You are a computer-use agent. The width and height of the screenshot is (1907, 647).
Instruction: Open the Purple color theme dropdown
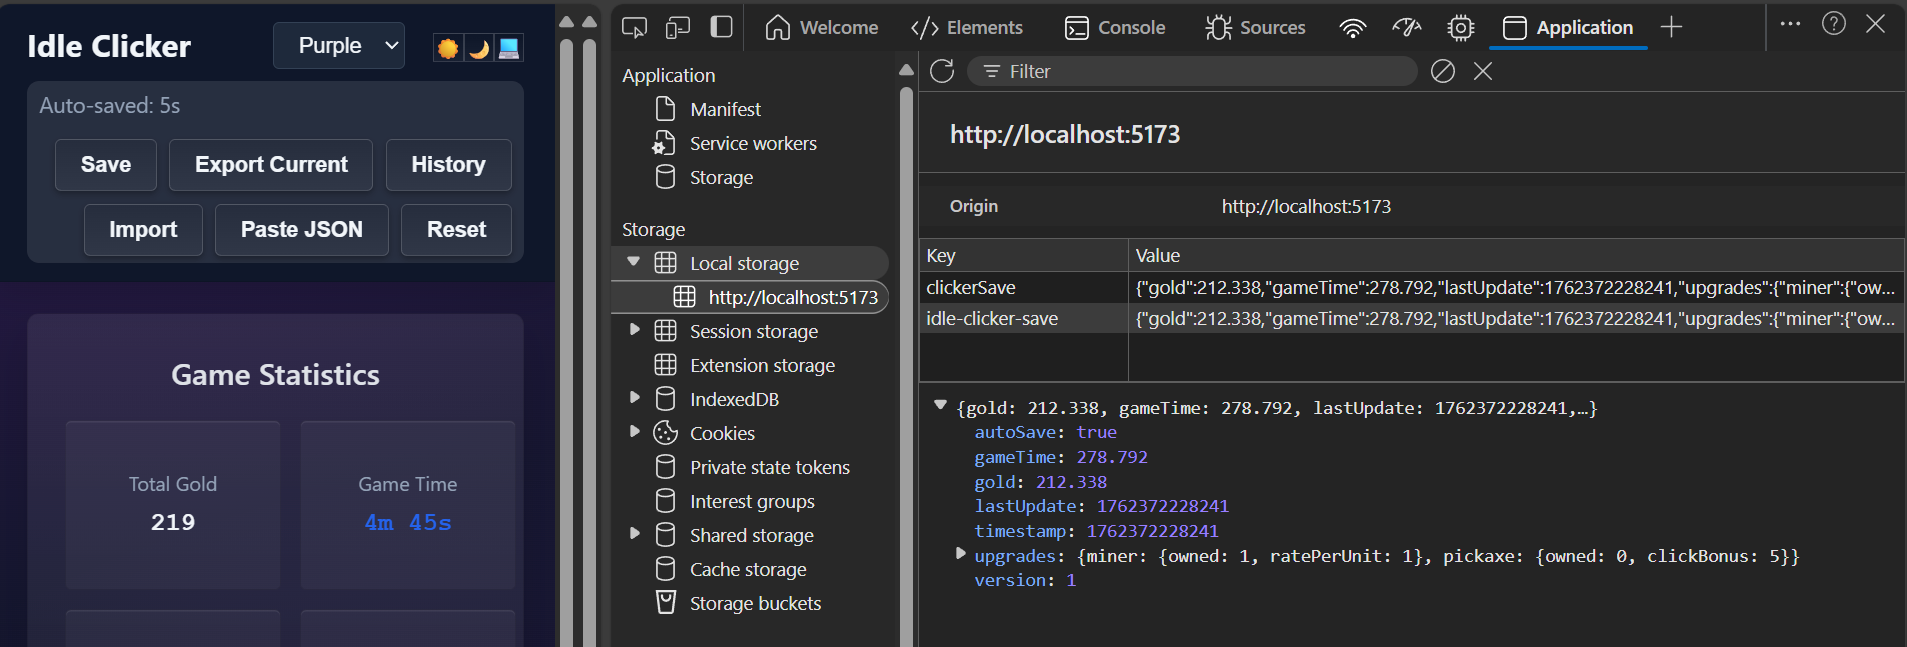click(339, 46)
